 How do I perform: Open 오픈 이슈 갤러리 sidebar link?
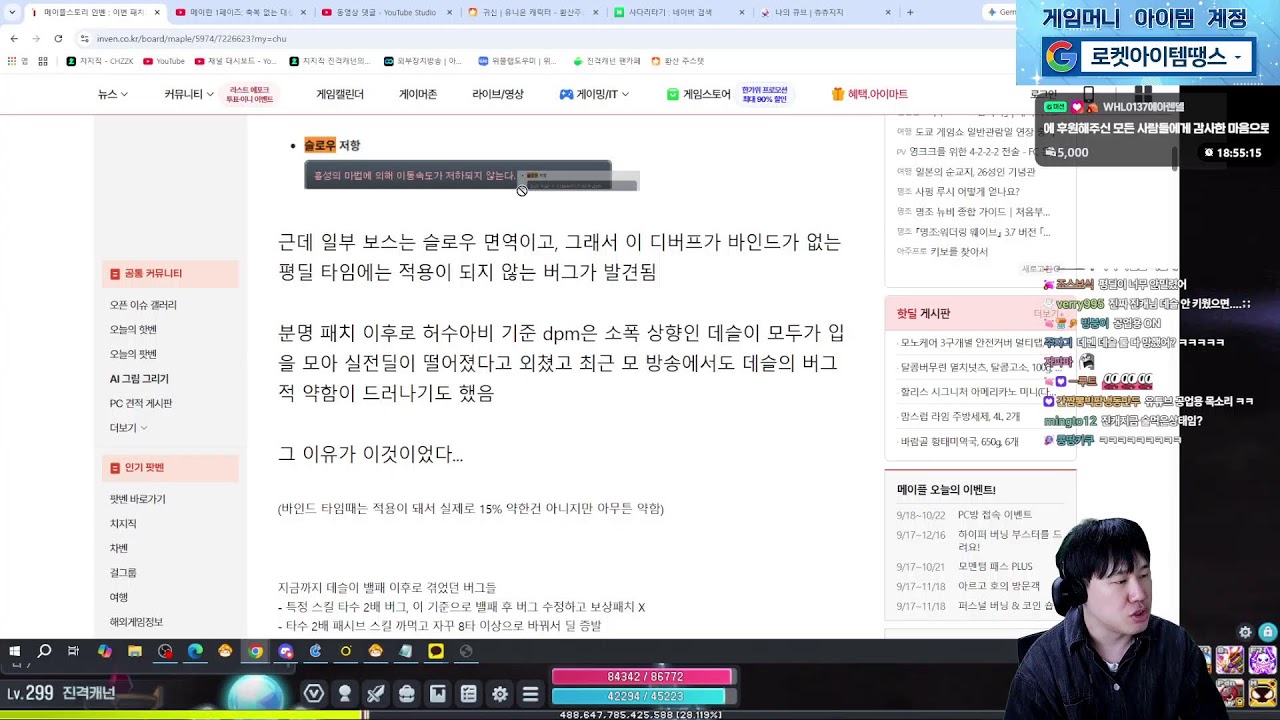143,305
